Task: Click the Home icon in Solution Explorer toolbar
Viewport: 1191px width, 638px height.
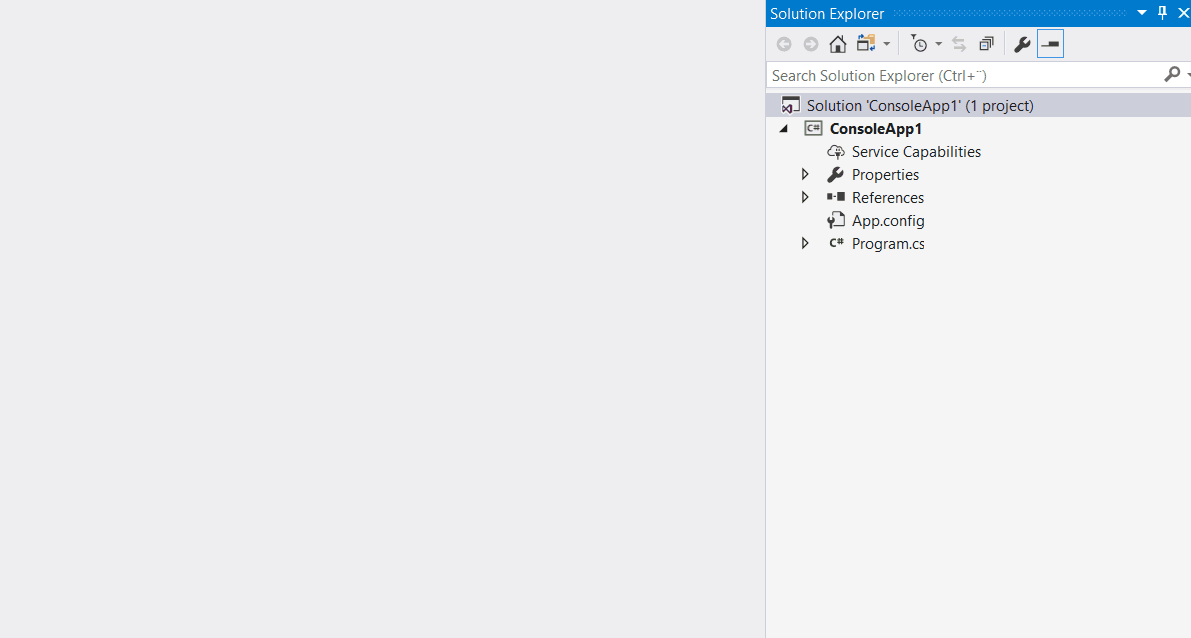Action: coord(837,43)
